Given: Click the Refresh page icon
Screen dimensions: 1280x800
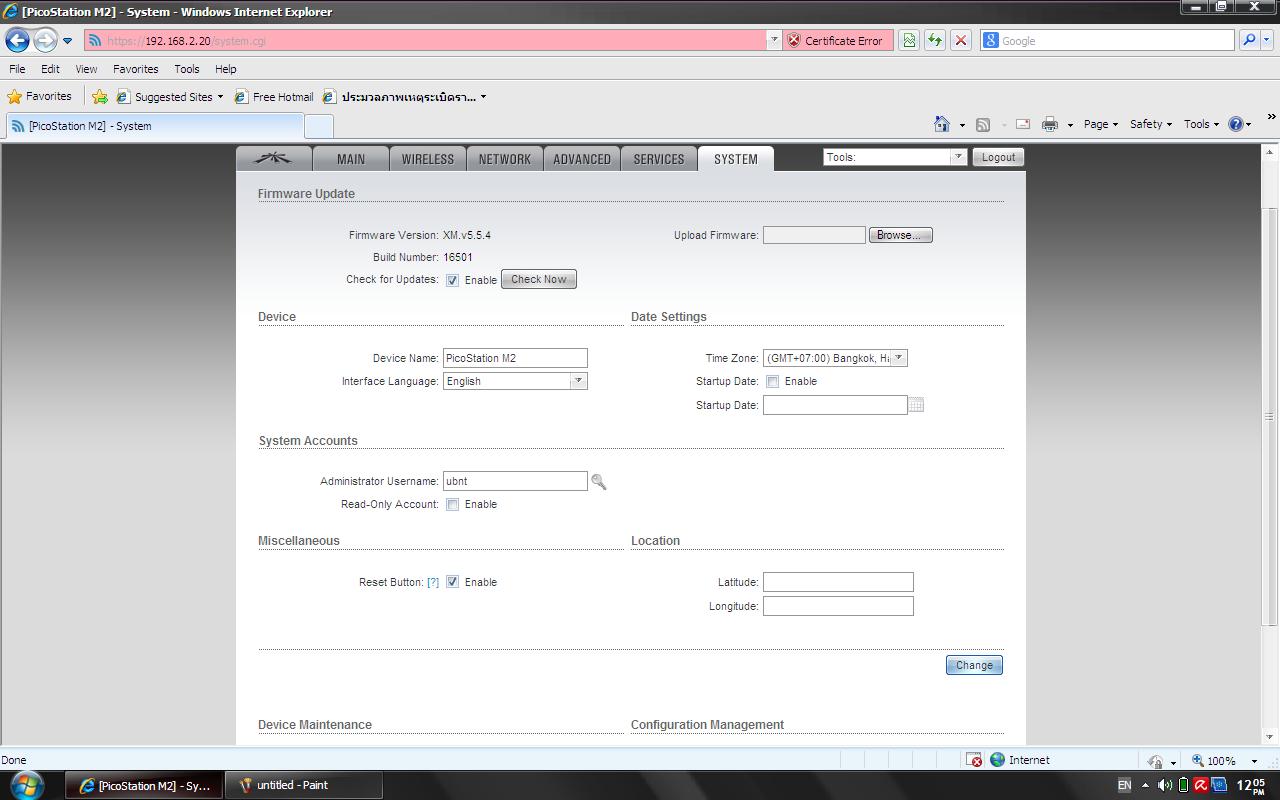Looking at the screenshot, I should (x=934, y=40).
